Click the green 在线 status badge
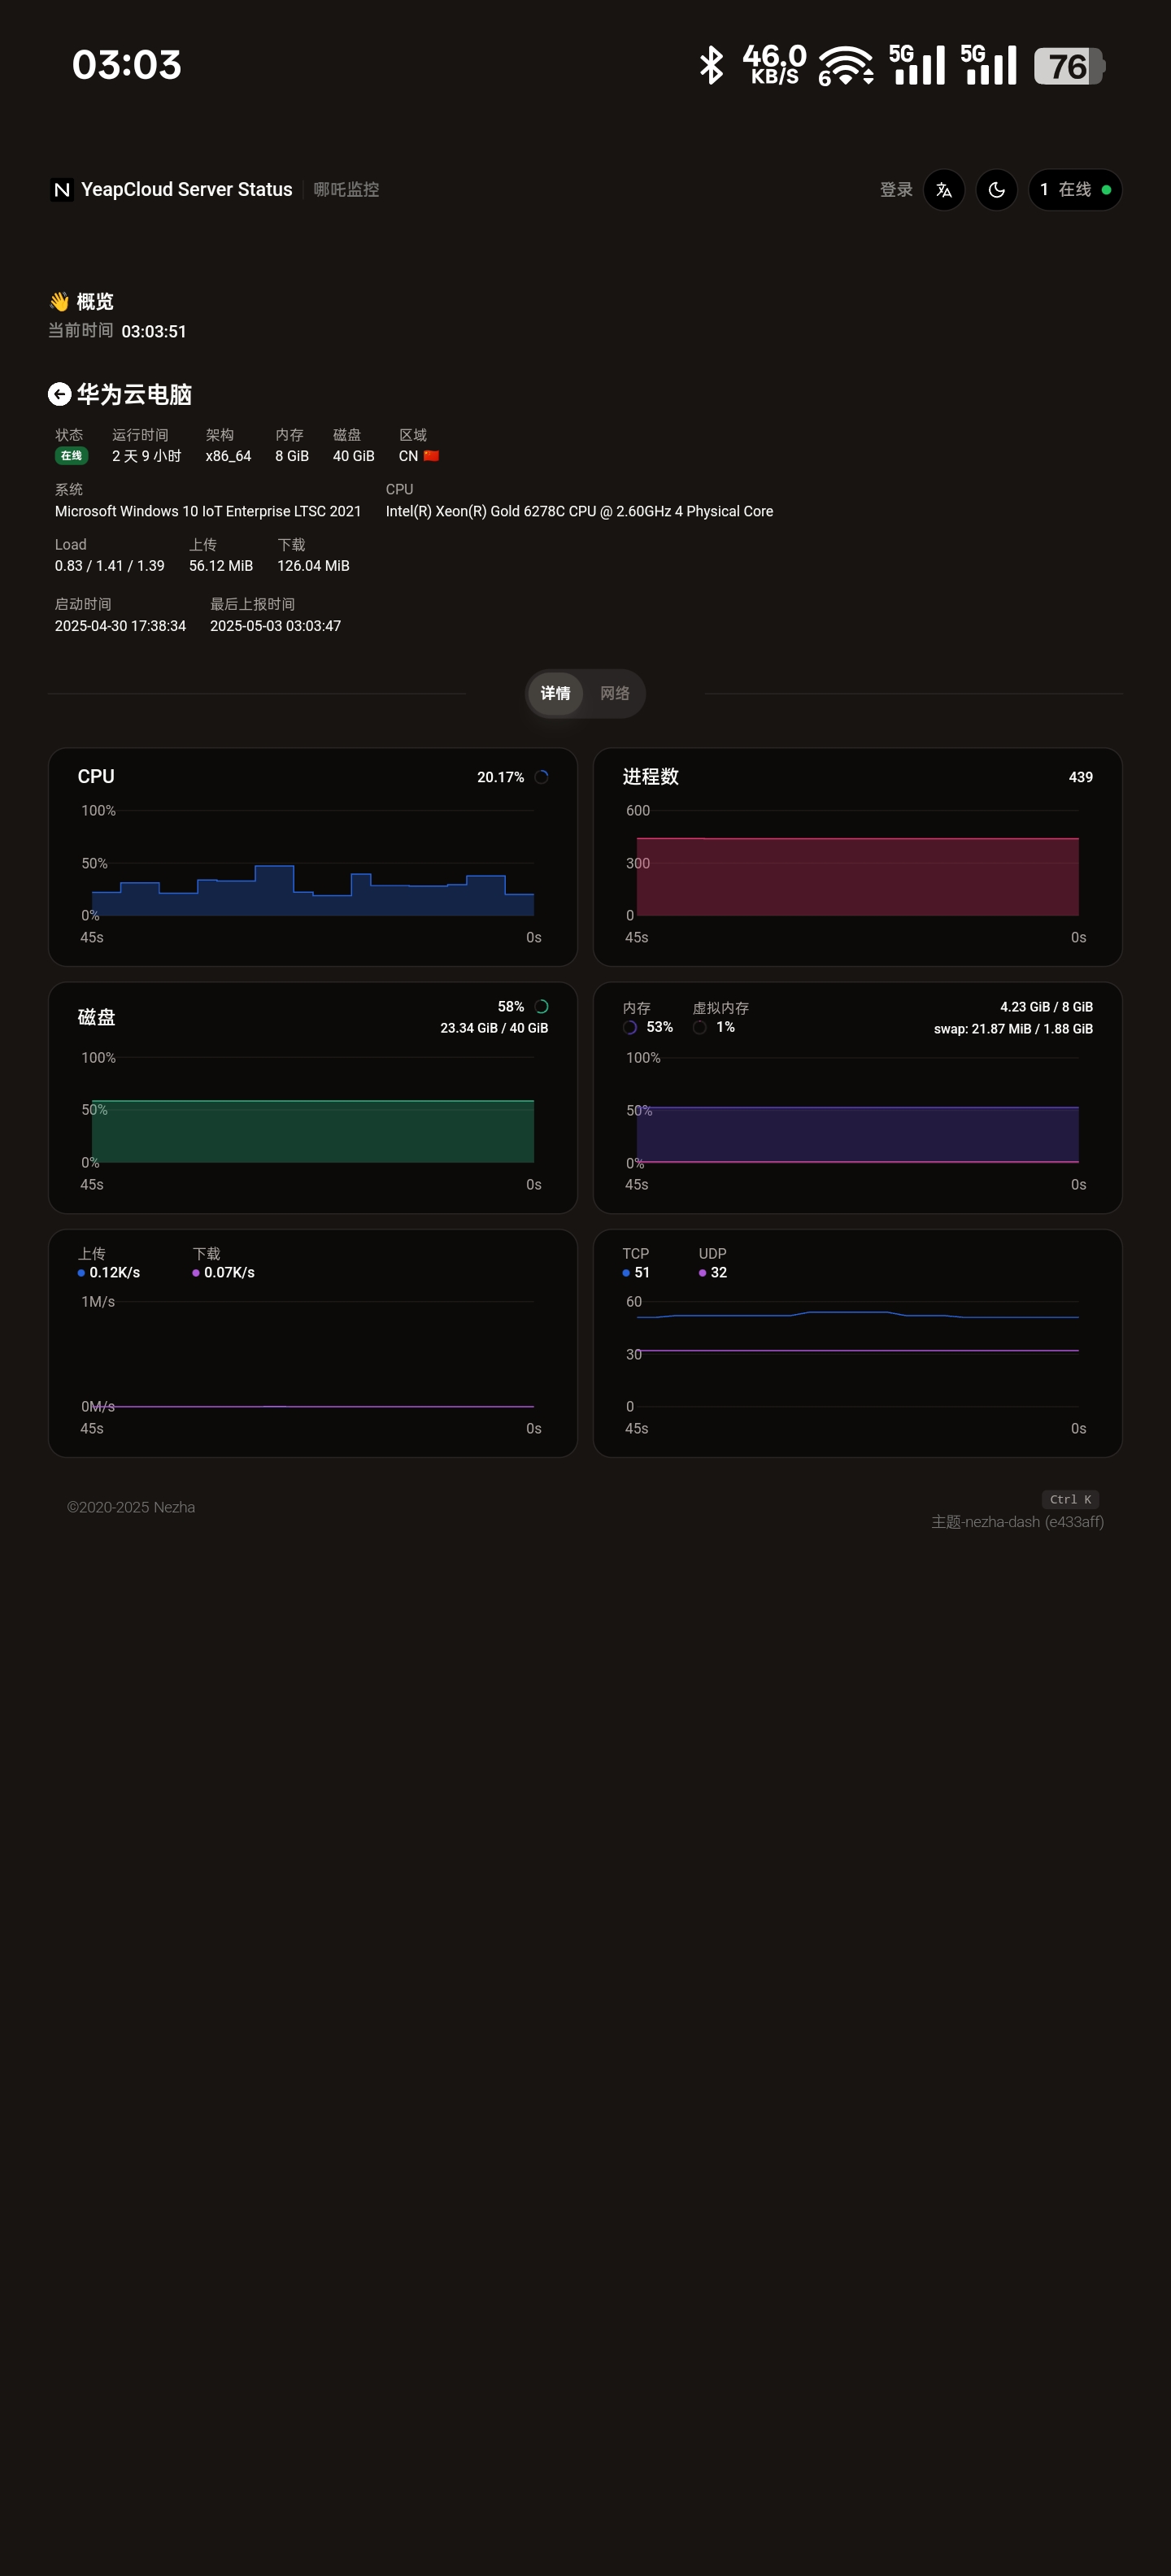The width and height of the screenshot is (1171, 2576). [71, 456]
